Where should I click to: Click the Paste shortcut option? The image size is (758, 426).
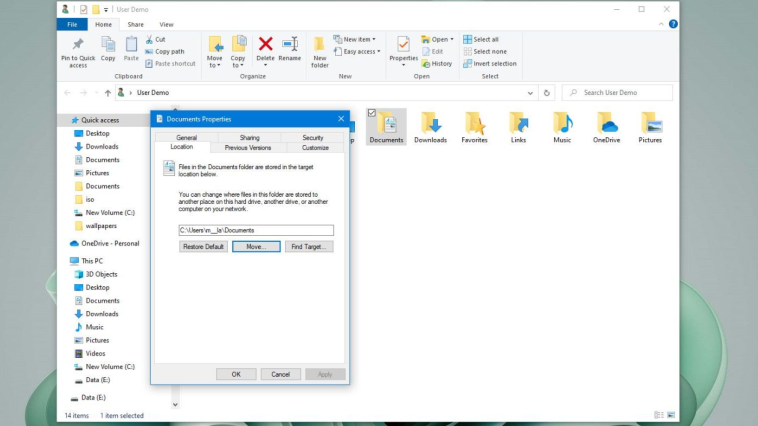click(x=170, y=63)
